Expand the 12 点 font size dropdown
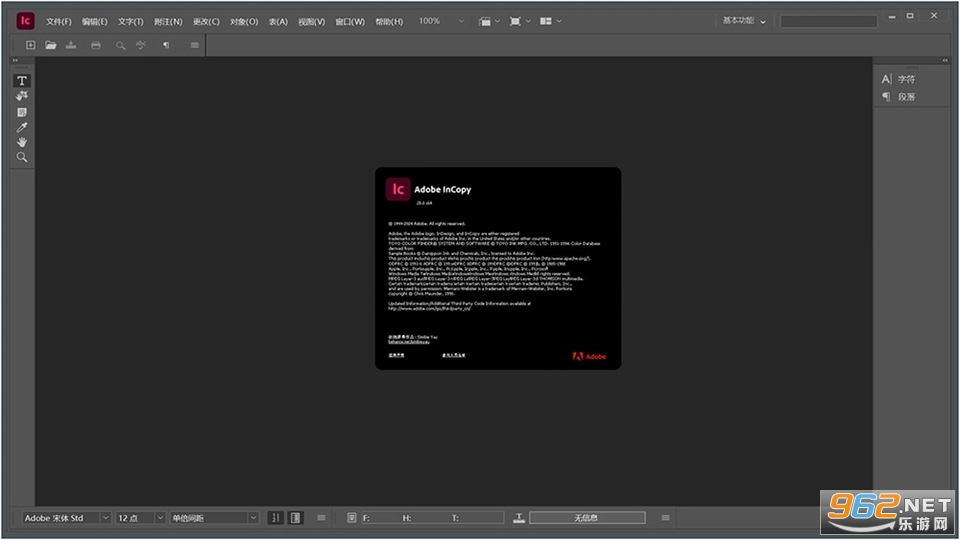This screenshot has height=540, width=960. (160, 518)
